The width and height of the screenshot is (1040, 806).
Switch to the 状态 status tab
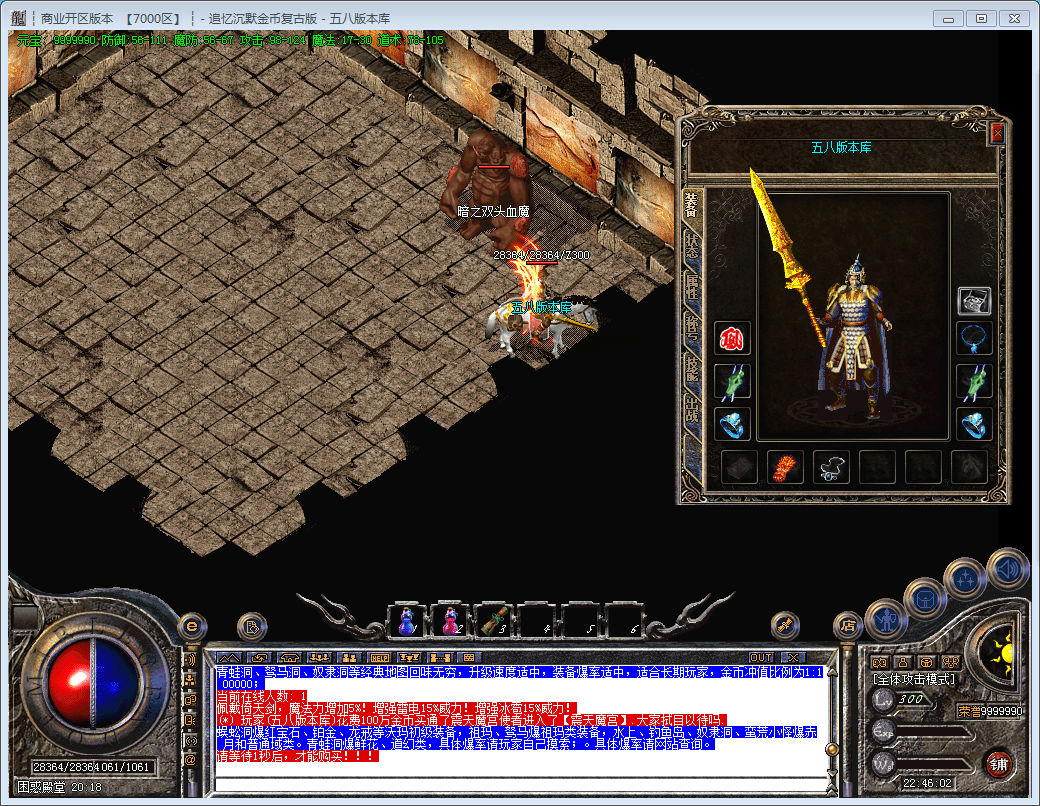tap(692, 246)
